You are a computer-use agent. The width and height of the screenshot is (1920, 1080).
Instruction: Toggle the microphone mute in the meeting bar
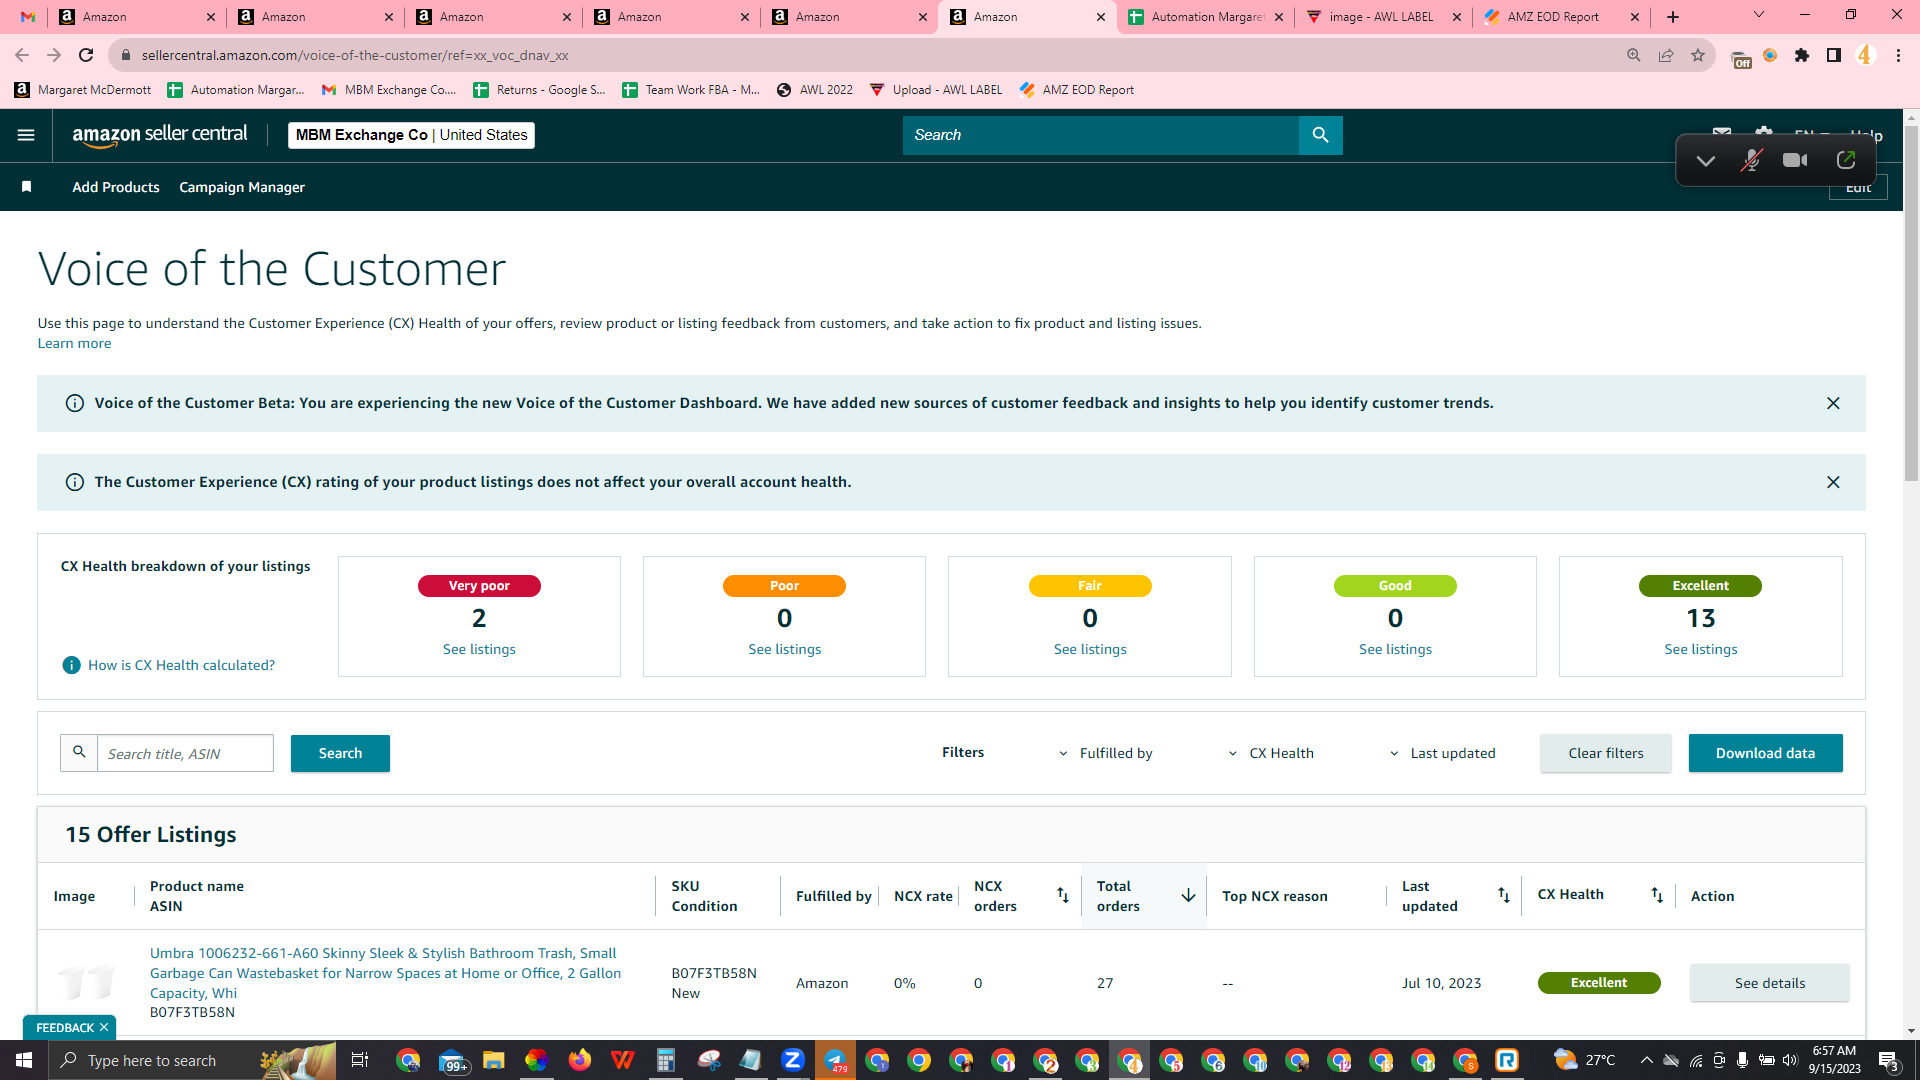pos(1751,160)
